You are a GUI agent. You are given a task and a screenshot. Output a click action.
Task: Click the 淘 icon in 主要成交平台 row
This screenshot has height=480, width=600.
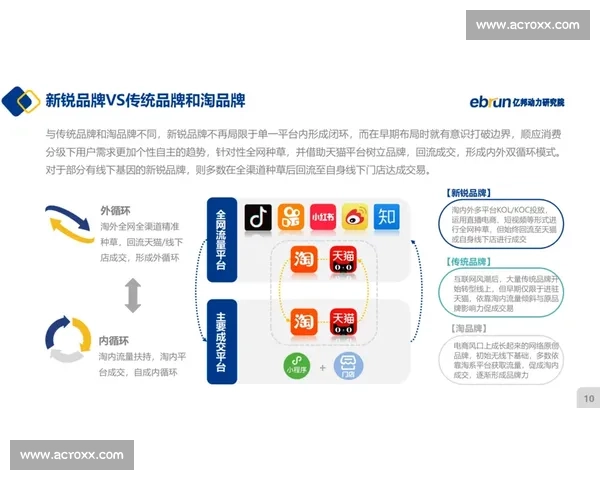pyautogui.click(x=304, y=322)
